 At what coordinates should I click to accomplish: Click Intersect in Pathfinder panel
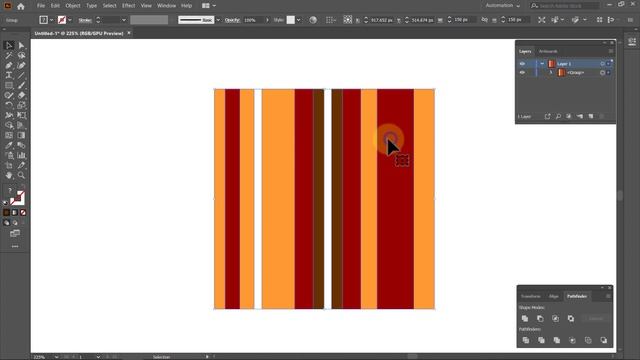click(x=556, y=318)
